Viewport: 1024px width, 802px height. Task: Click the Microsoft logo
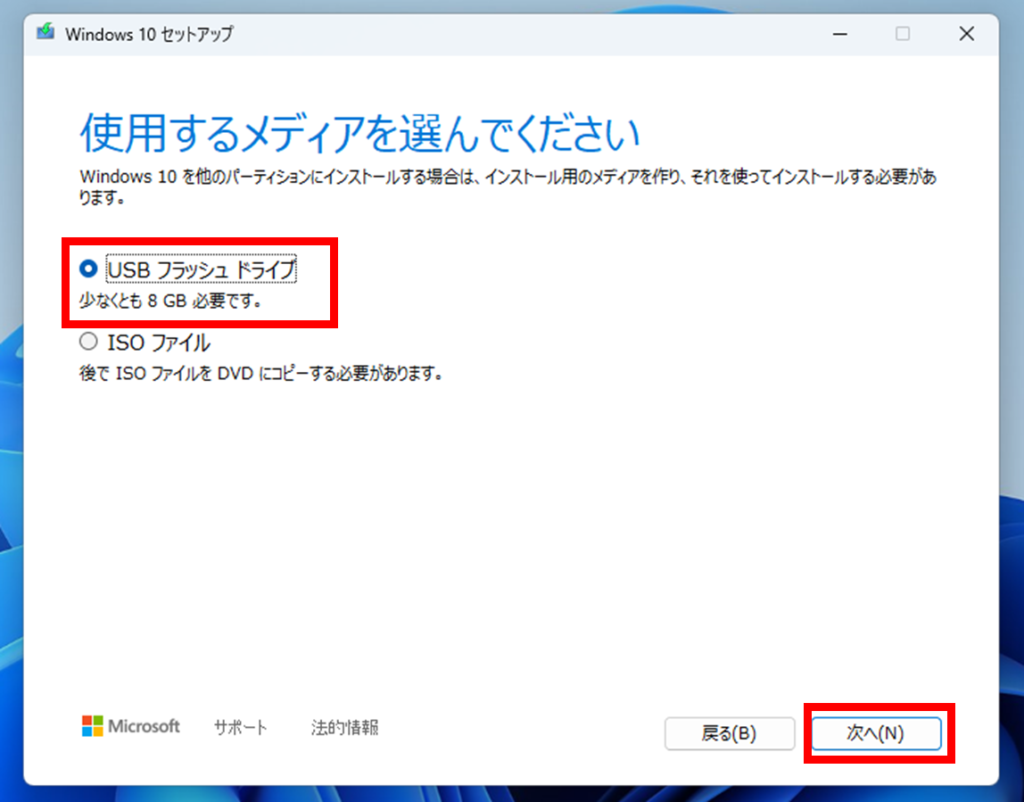click(x=131, y=726)
